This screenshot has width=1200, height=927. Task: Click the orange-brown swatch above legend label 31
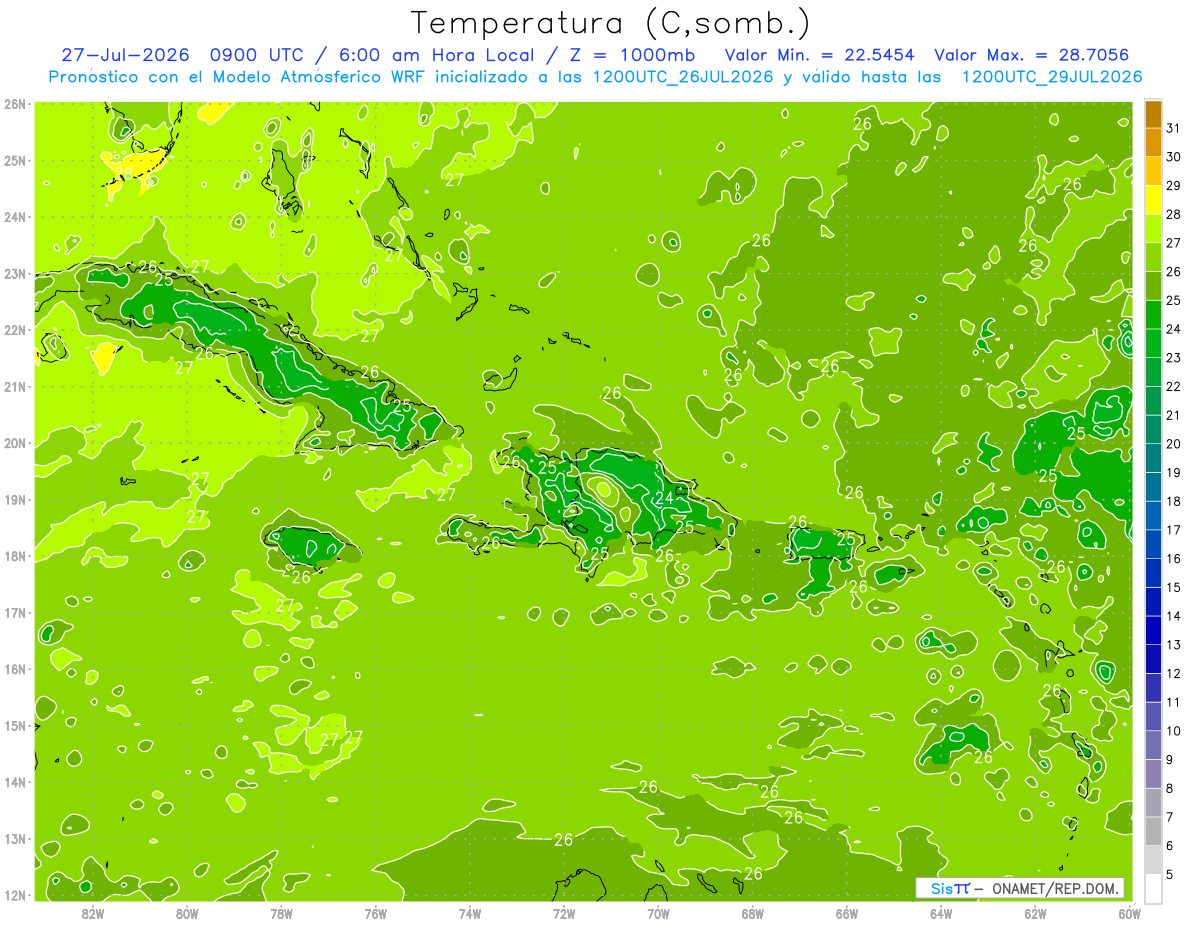(1153, 114)
